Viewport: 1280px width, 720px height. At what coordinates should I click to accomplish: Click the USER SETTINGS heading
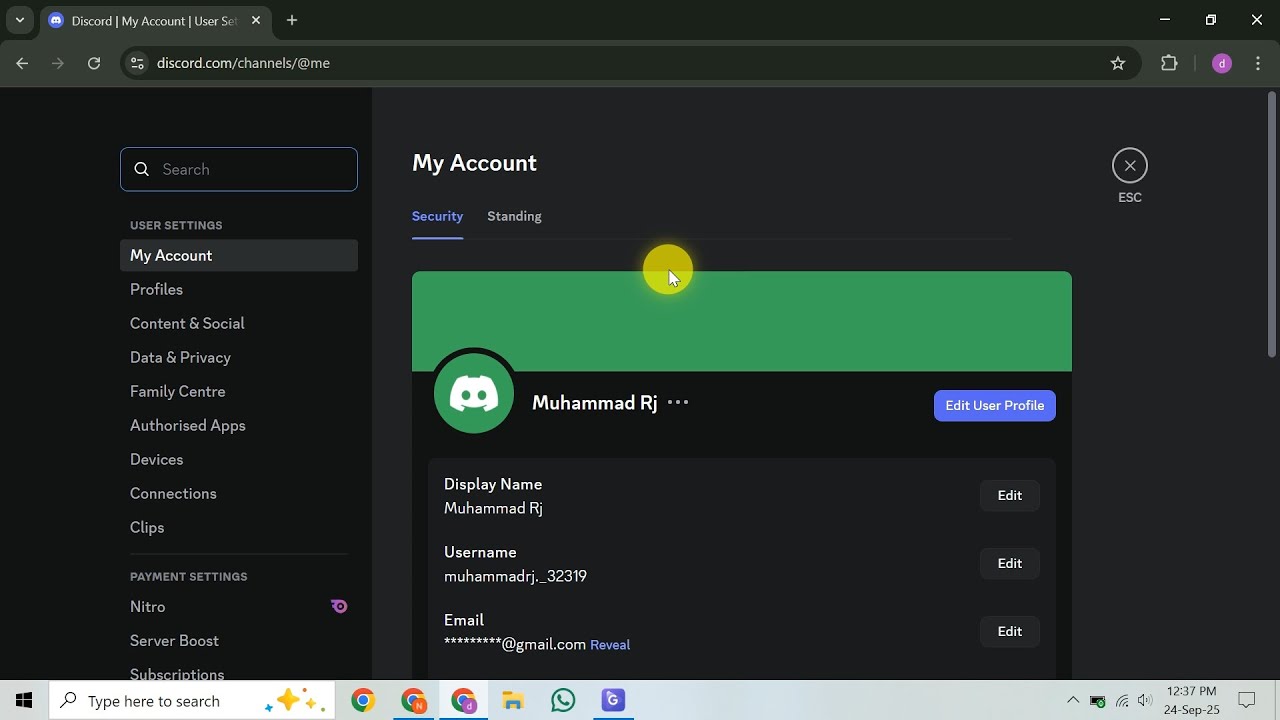coord(176,225)
